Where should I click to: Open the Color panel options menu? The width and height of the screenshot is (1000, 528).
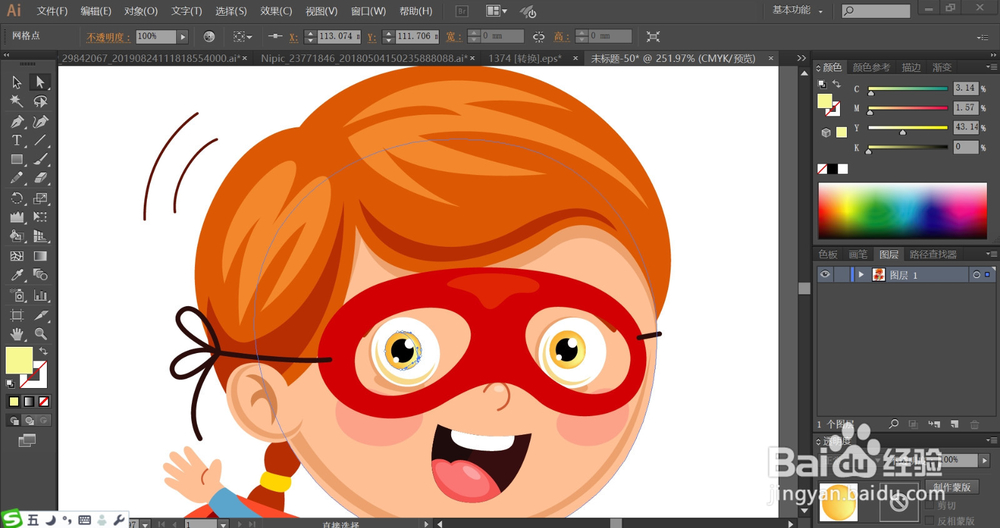coord(991,67)
